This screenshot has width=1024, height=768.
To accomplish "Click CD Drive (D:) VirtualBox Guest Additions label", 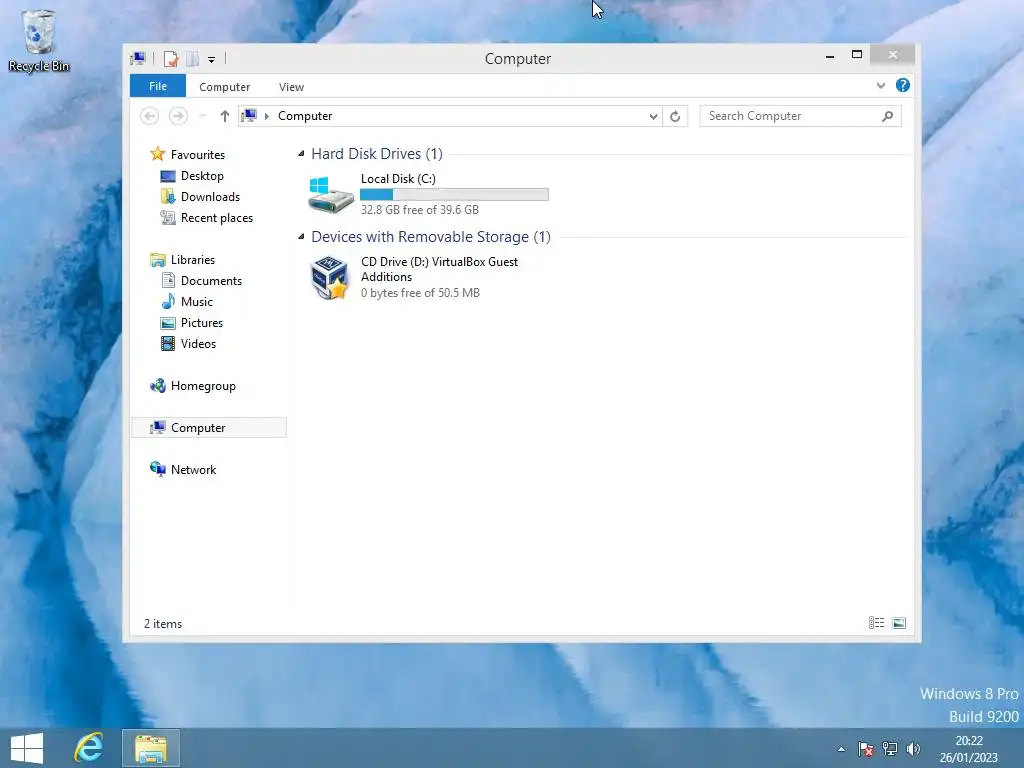I will tap(440, 269).
